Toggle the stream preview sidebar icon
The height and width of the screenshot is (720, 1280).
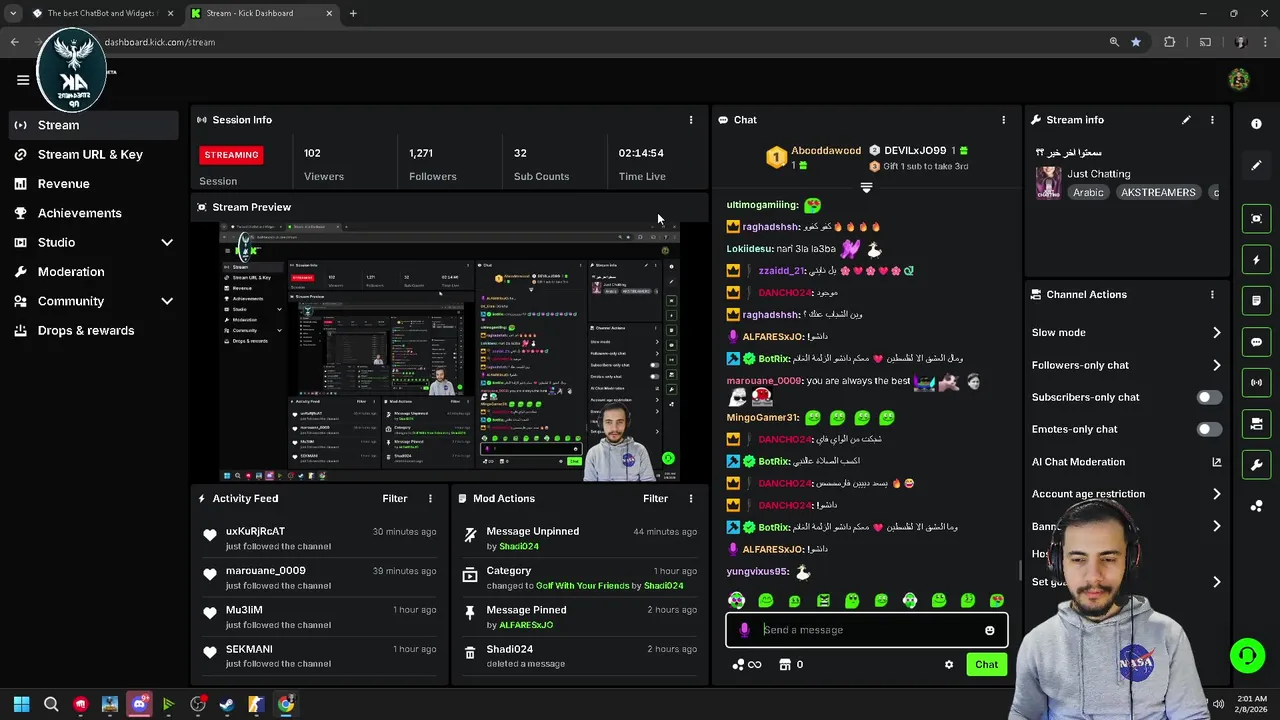point(1256,218)
